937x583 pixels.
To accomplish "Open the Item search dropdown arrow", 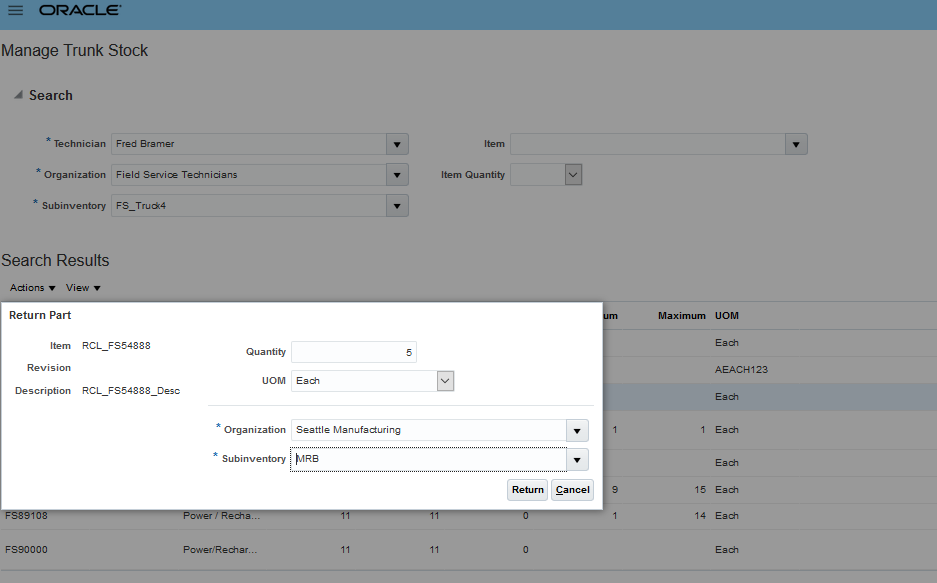I will tap(796, 144).
